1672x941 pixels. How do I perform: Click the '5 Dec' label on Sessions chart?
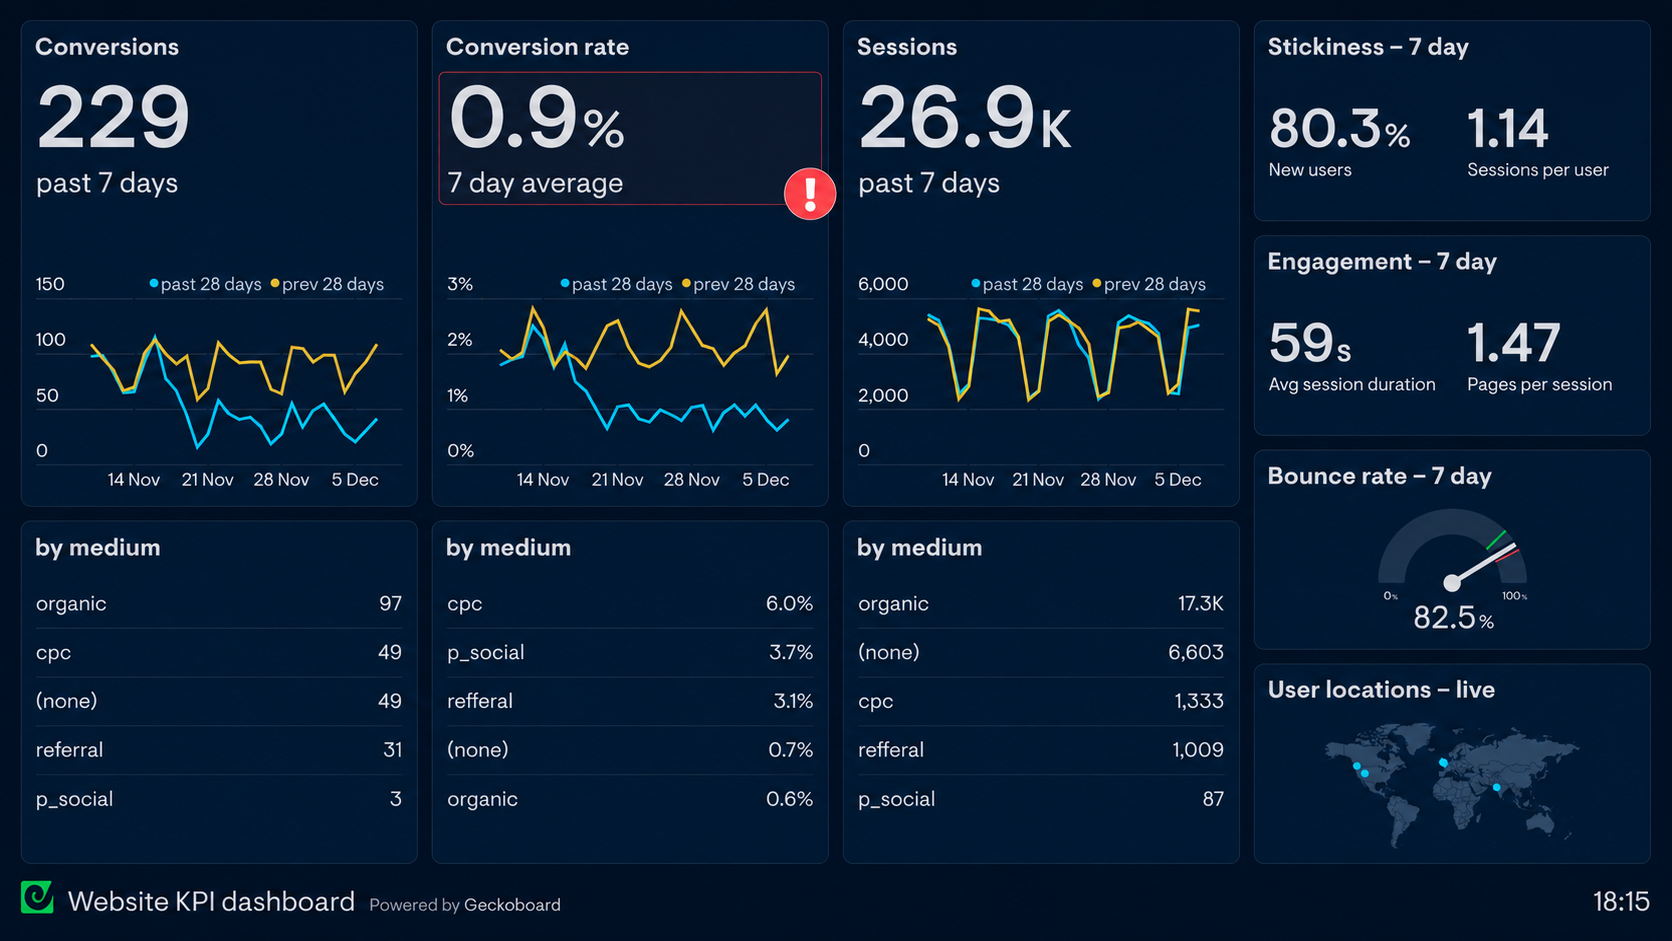1178,480
